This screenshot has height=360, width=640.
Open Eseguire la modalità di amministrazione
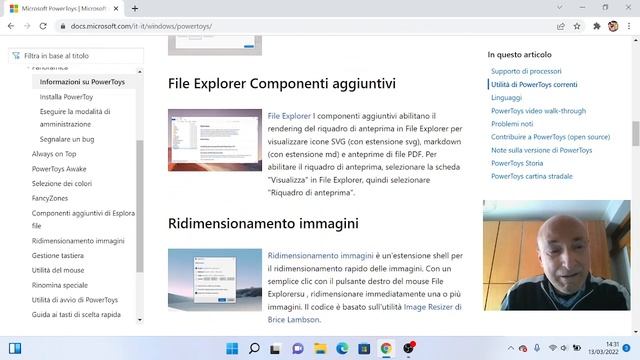pyautogui.click(x=75, y=118)
